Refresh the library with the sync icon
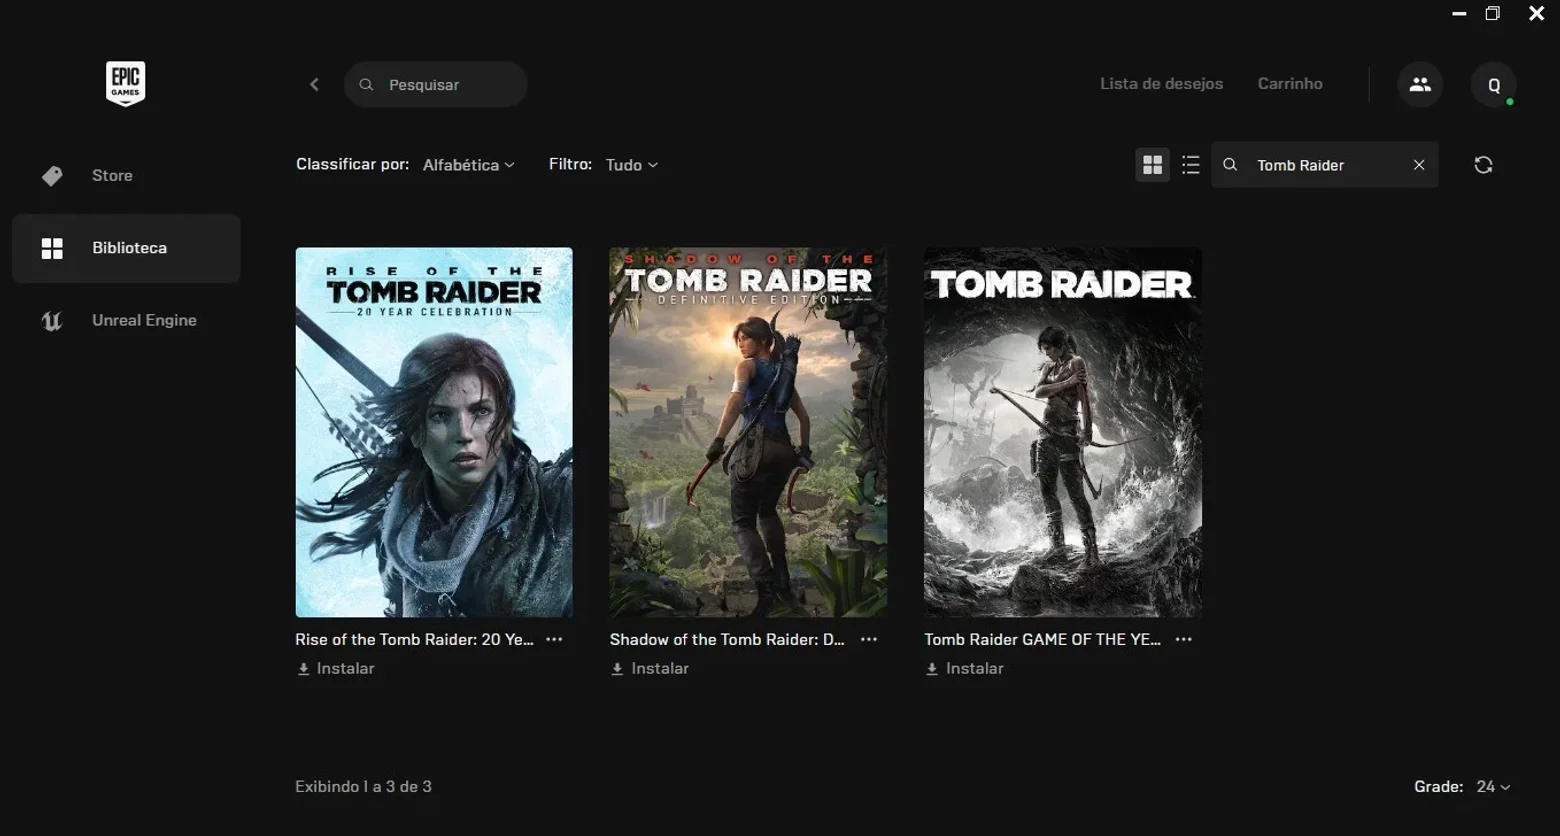This screenshot has width=1560, height=836. pyautogui.click(x=1483, y=165)
